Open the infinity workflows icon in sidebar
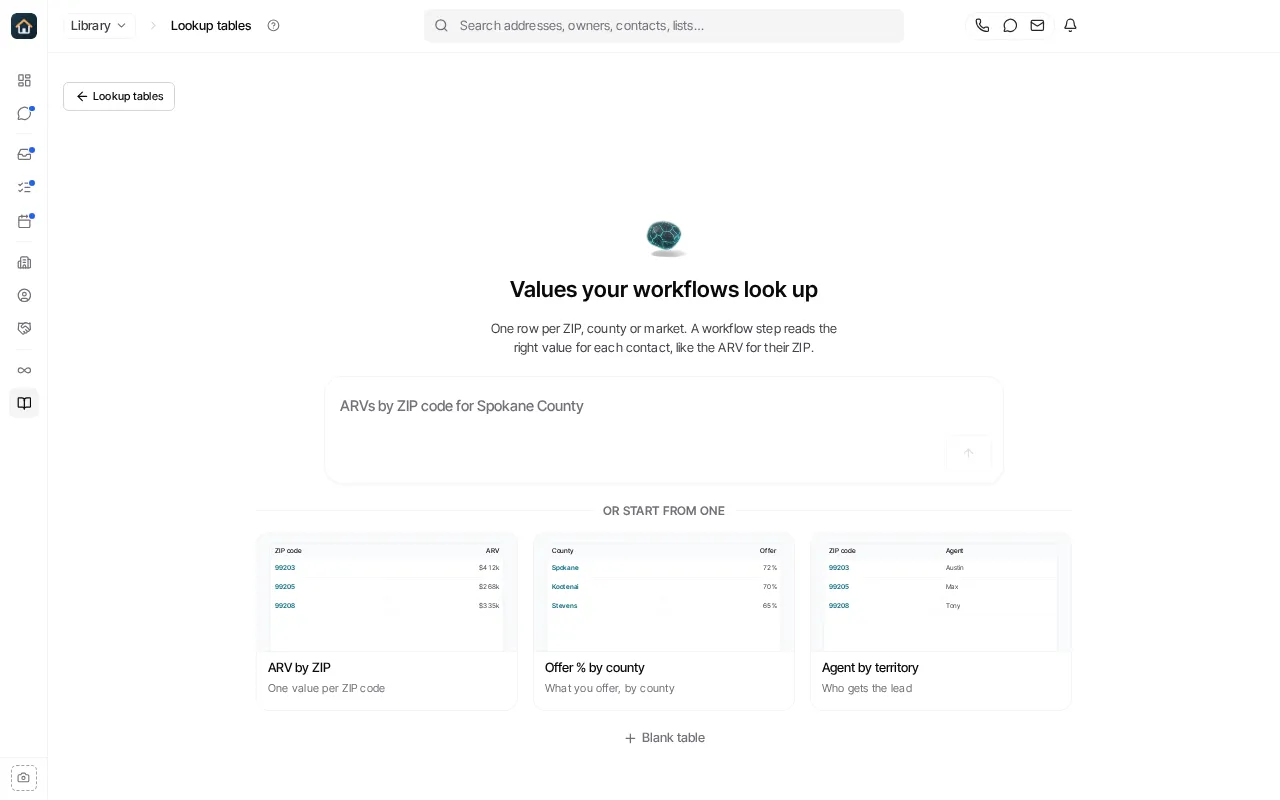 [24, 370]
